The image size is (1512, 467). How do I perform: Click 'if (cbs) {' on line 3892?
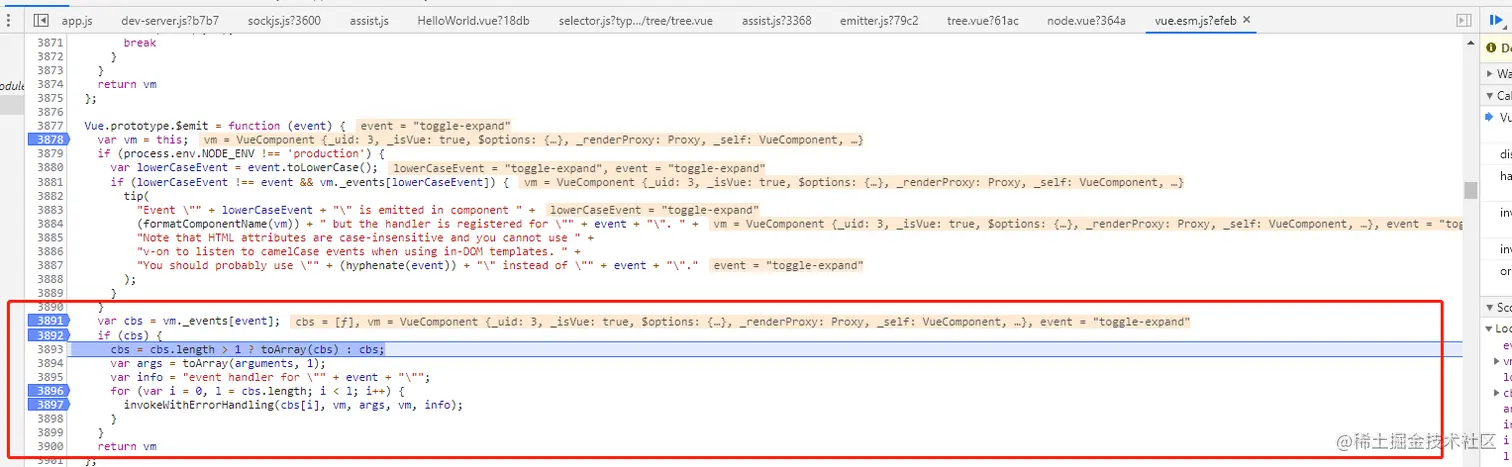pyautogui.click(x=130, y=335)
